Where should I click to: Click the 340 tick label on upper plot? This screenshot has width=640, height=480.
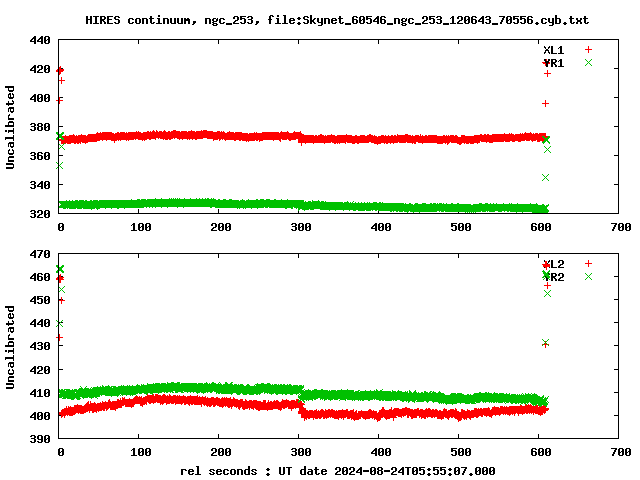[40, 185]
